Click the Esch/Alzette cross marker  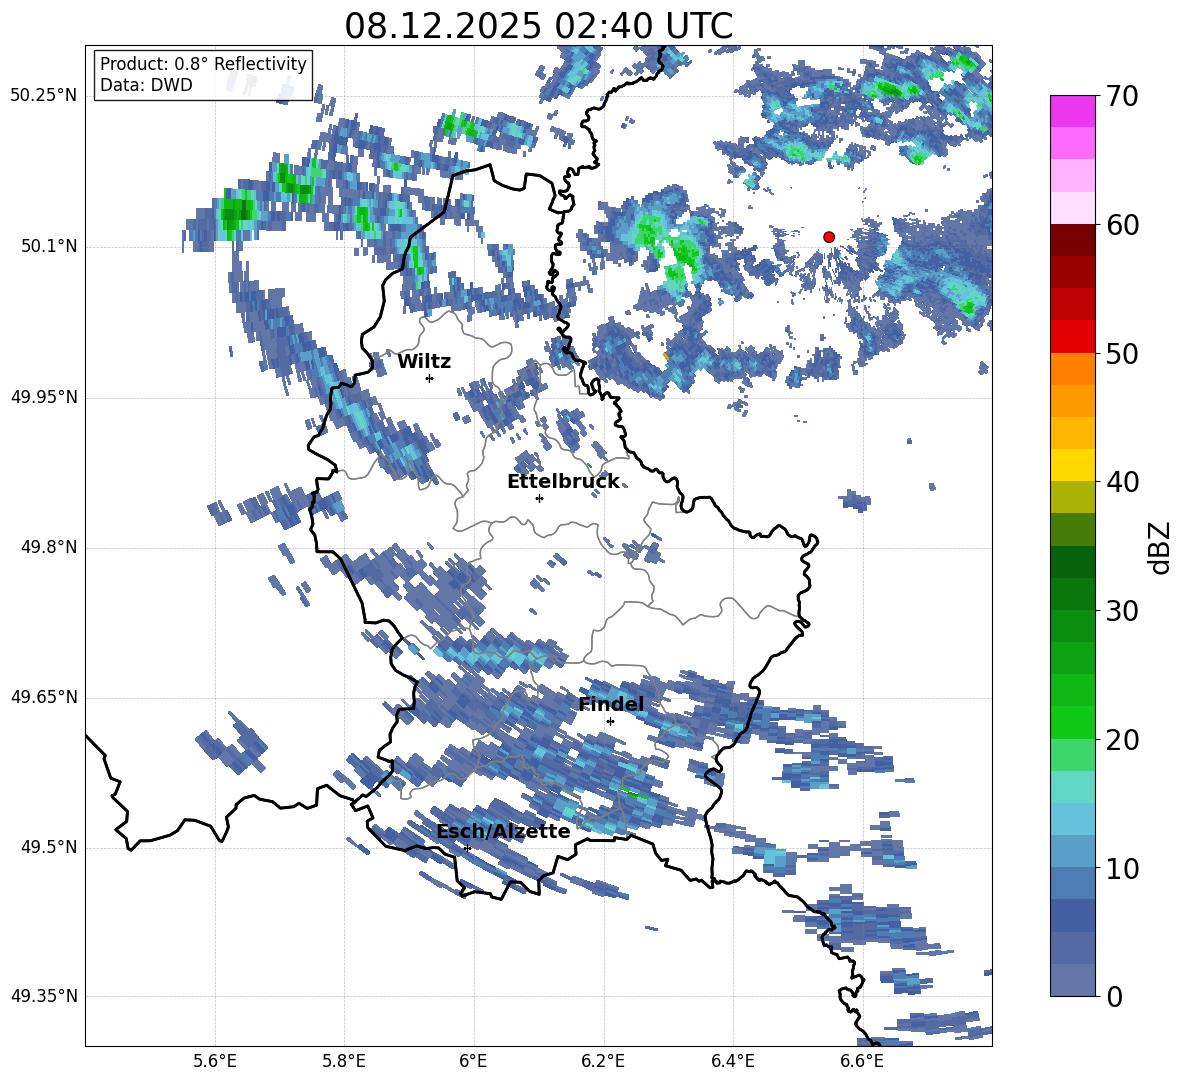click(467, 848)
